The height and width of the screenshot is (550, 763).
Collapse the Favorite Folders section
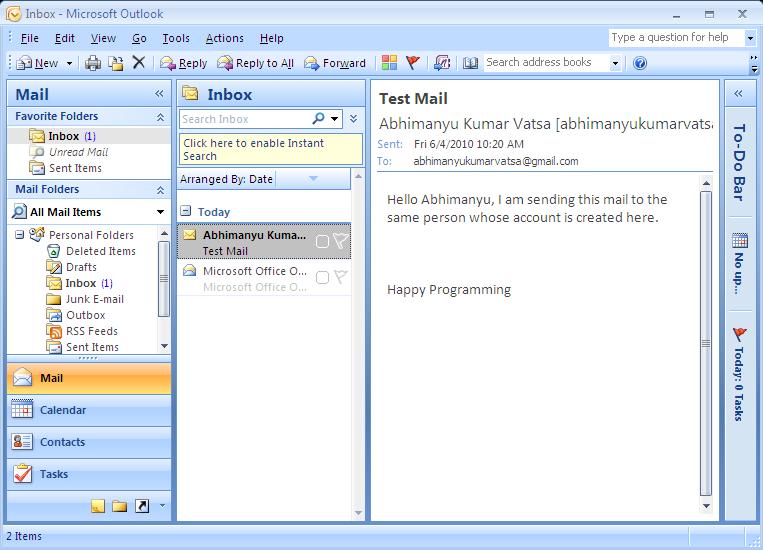pos(160,117)
